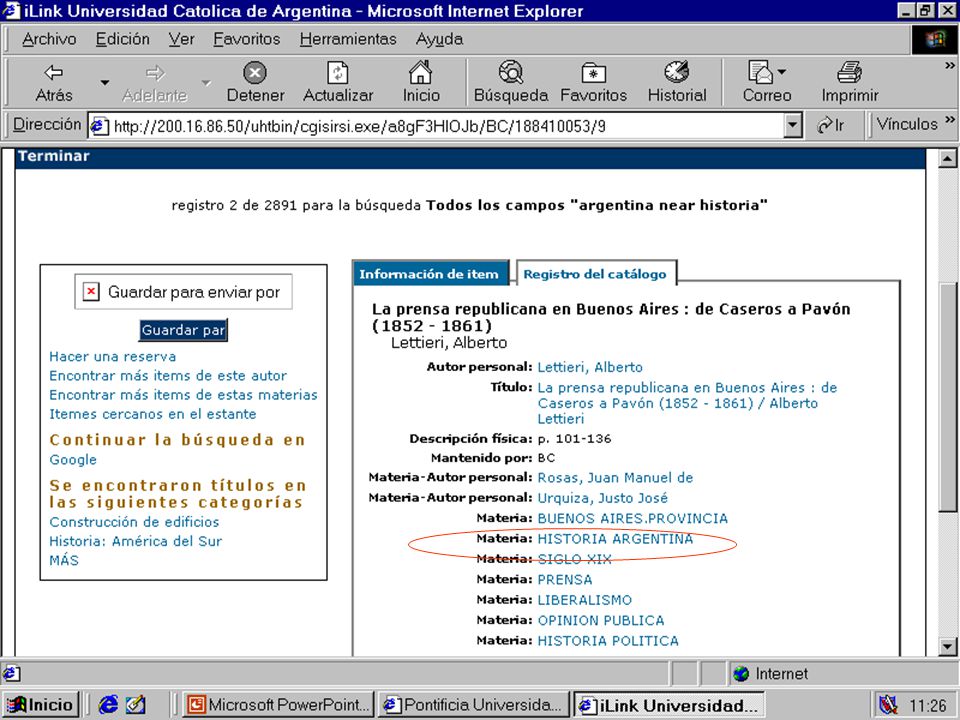Stop loading with the Detener icon
The width and height of the screenshot is (960, 720).
255,73
